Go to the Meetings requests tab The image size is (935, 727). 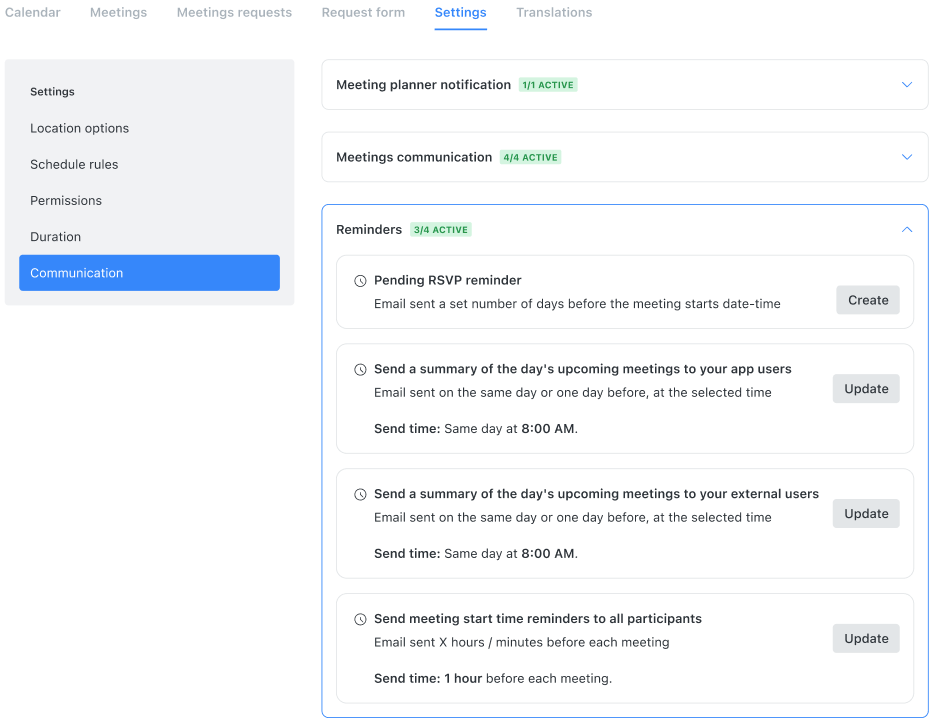point(234,13)
